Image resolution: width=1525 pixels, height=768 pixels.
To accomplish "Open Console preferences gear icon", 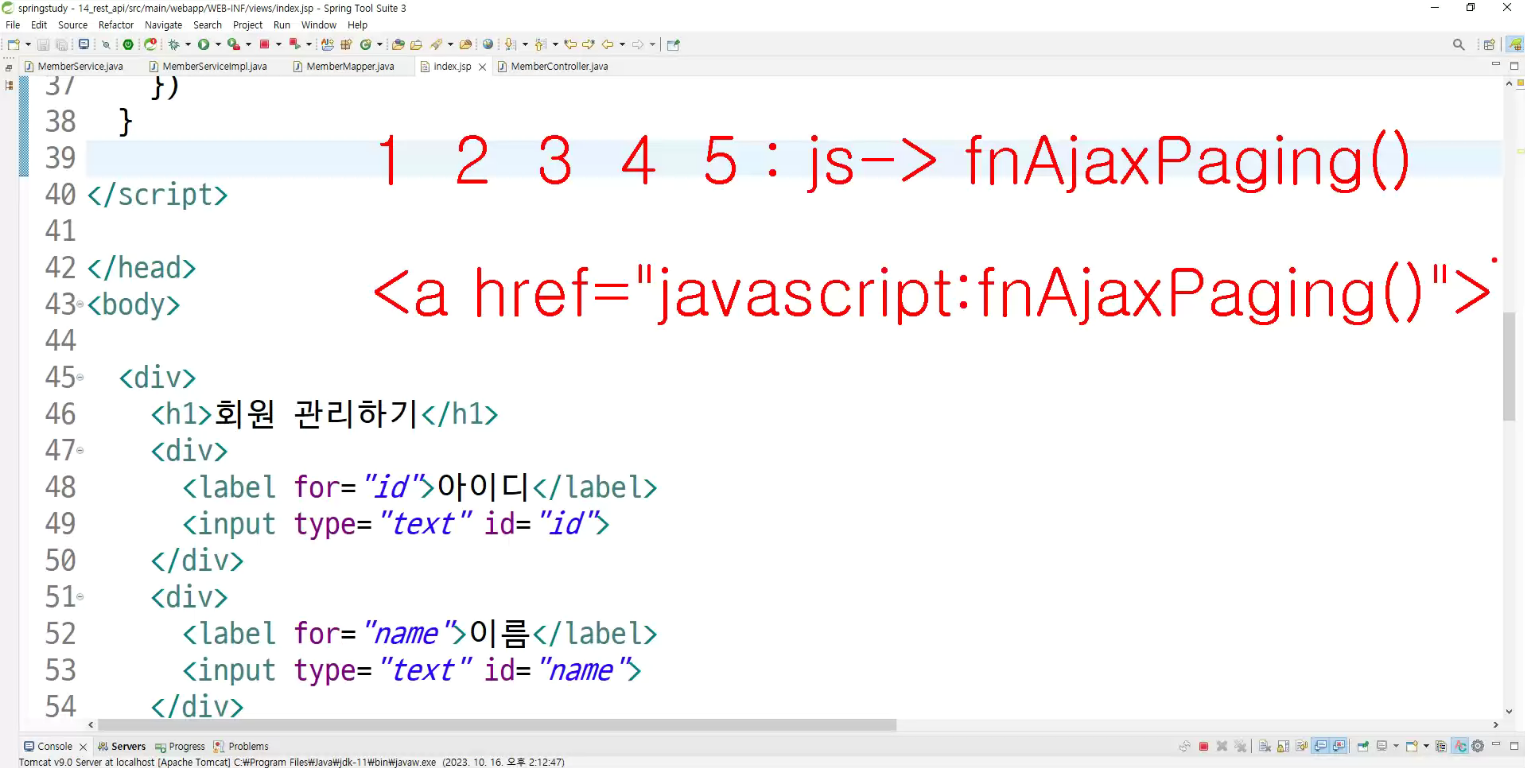I will point(1477,746).
